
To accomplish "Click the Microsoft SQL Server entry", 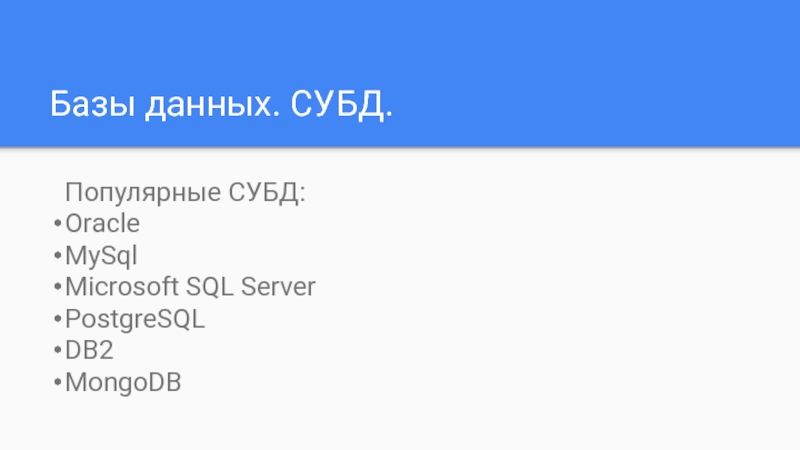I will [x=190, y=287].
